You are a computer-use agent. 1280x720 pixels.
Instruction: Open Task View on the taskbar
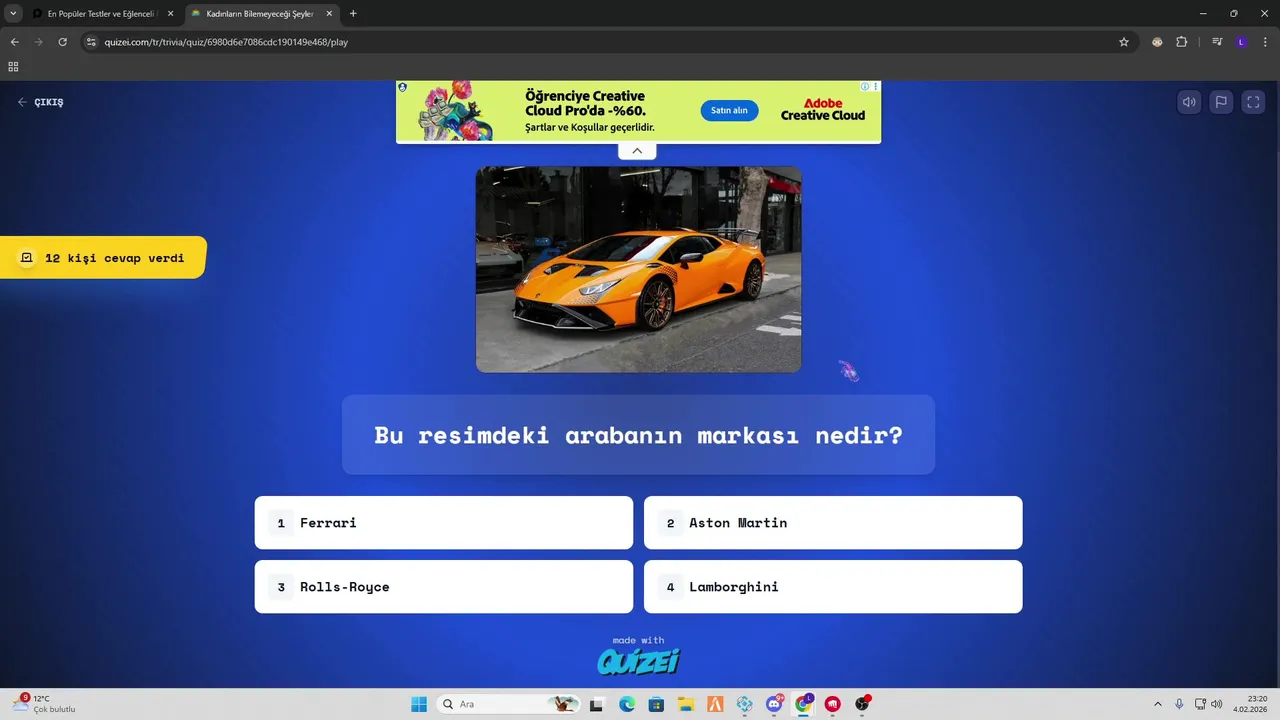click(x=597, y=704)
